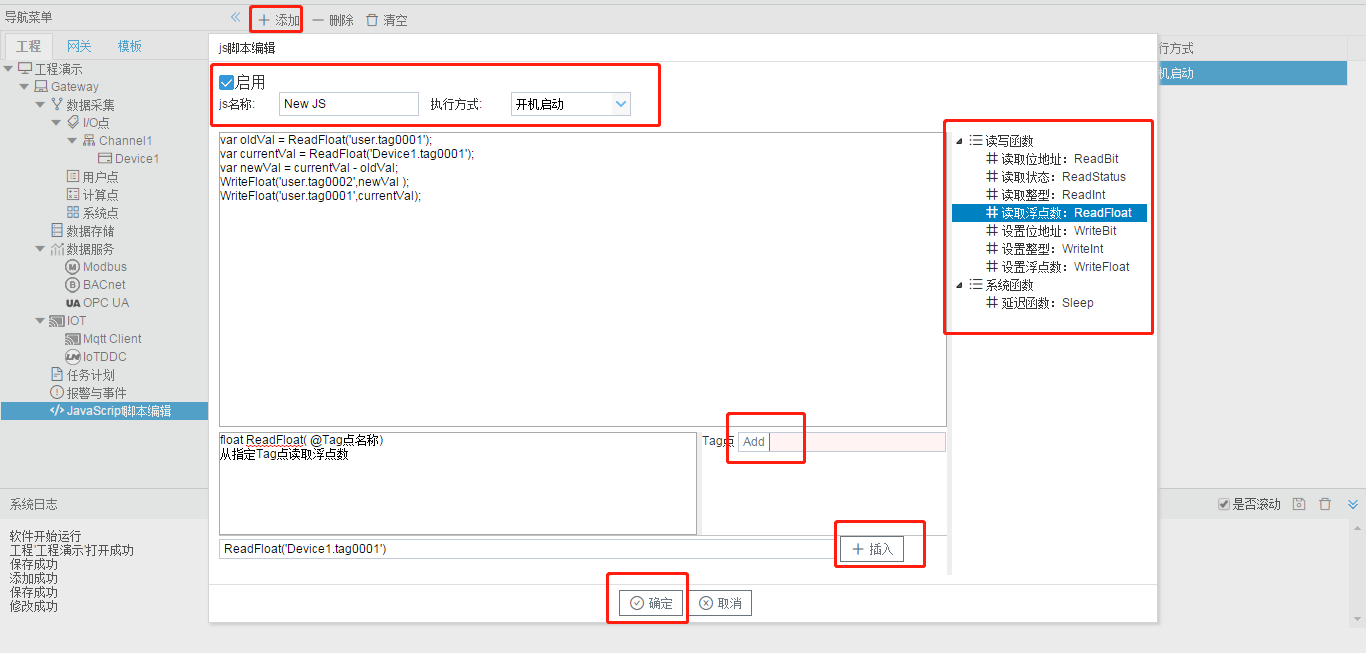This screenshot has width=1366, height=653.
Task: Select Device1 in the navigation tree
Action: click(x=129, y=159)
